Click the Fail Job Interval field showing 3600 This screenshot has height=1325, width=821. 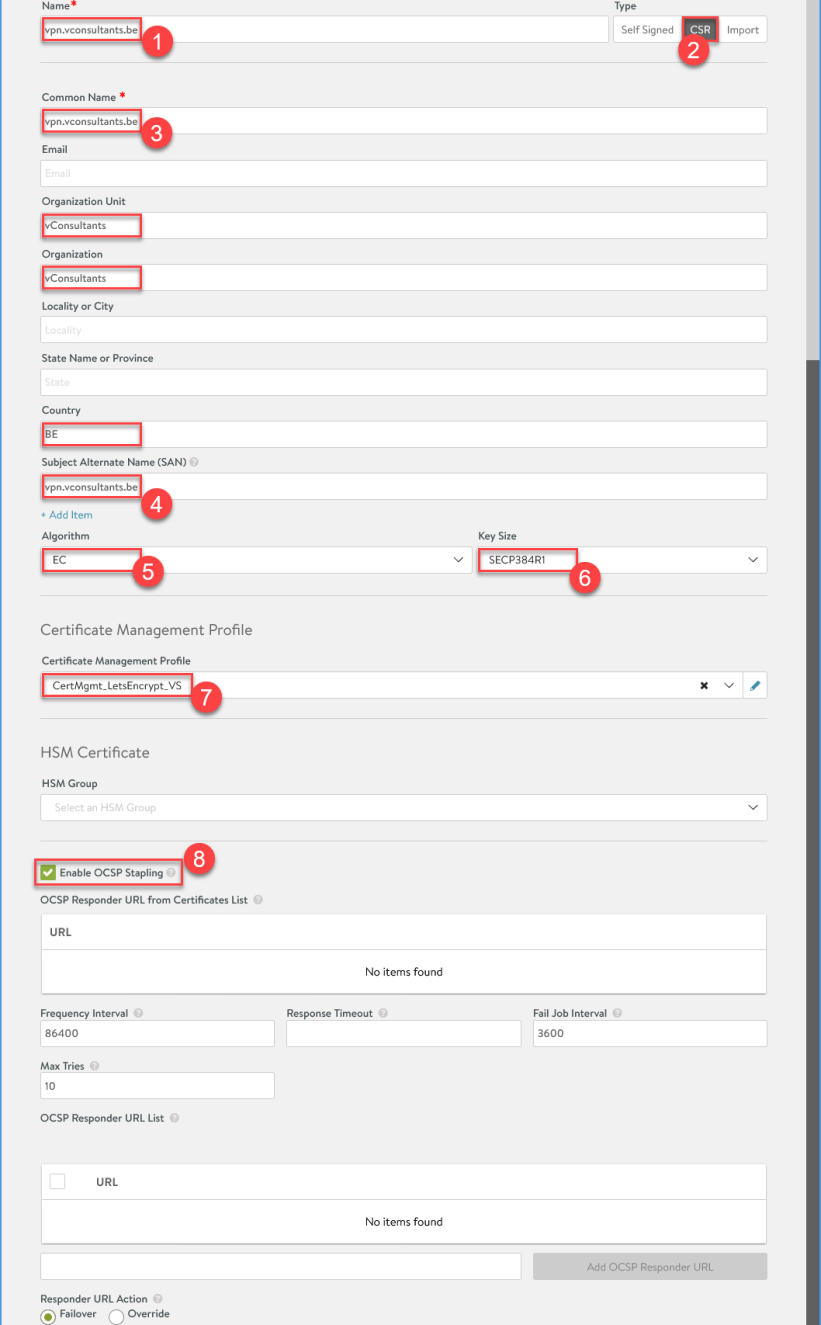point(650,1033)
